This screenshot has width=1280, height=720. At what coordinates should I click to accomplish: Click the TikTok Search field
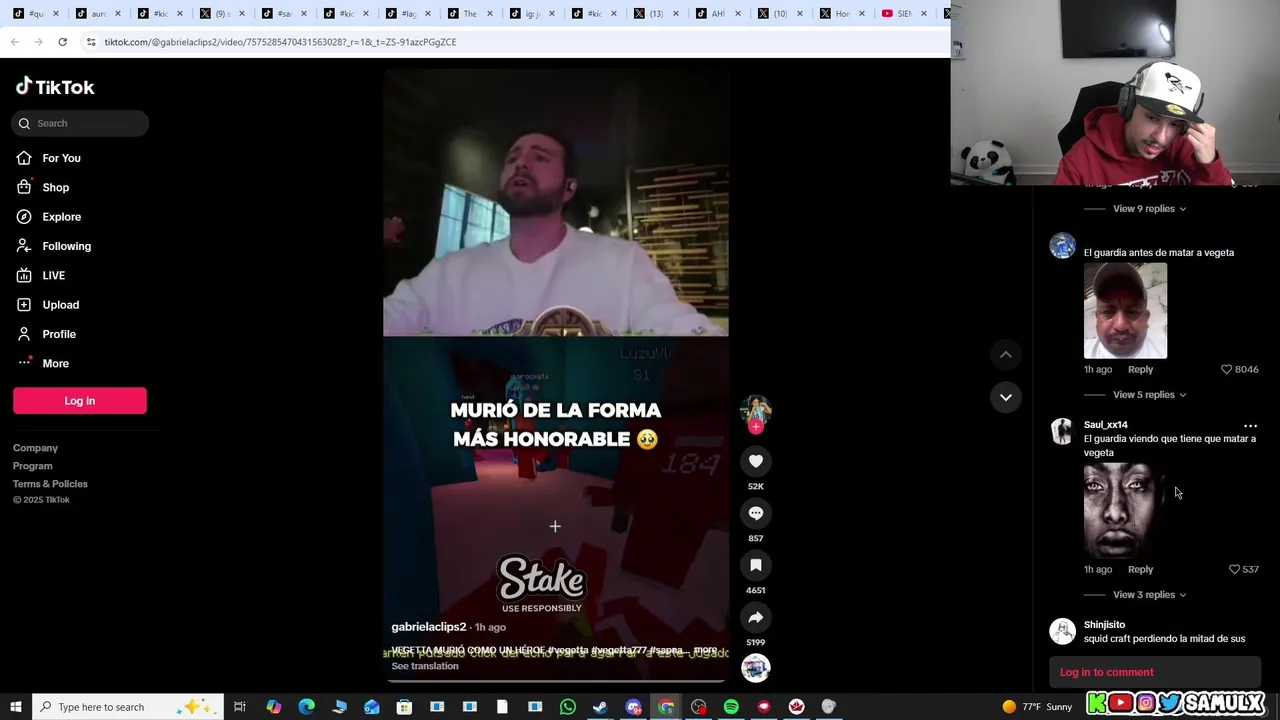[81, 123]
